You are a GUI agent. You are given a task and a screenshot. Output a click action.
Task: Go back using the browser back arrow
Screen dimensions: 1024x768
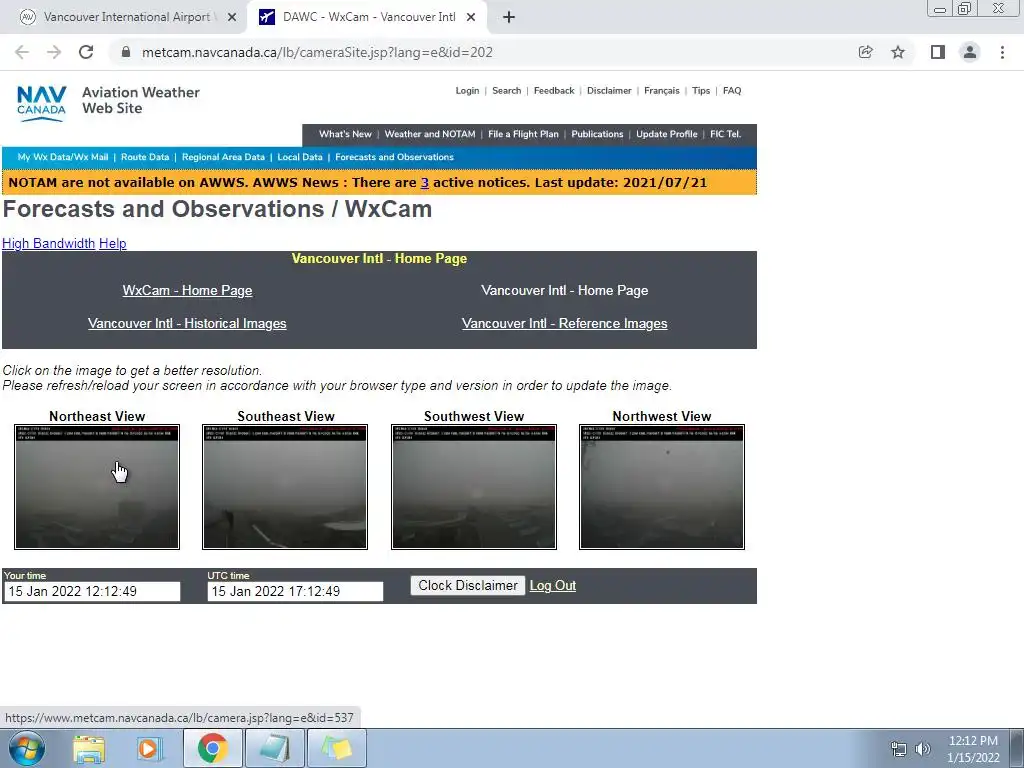click(x=22, y=52)
